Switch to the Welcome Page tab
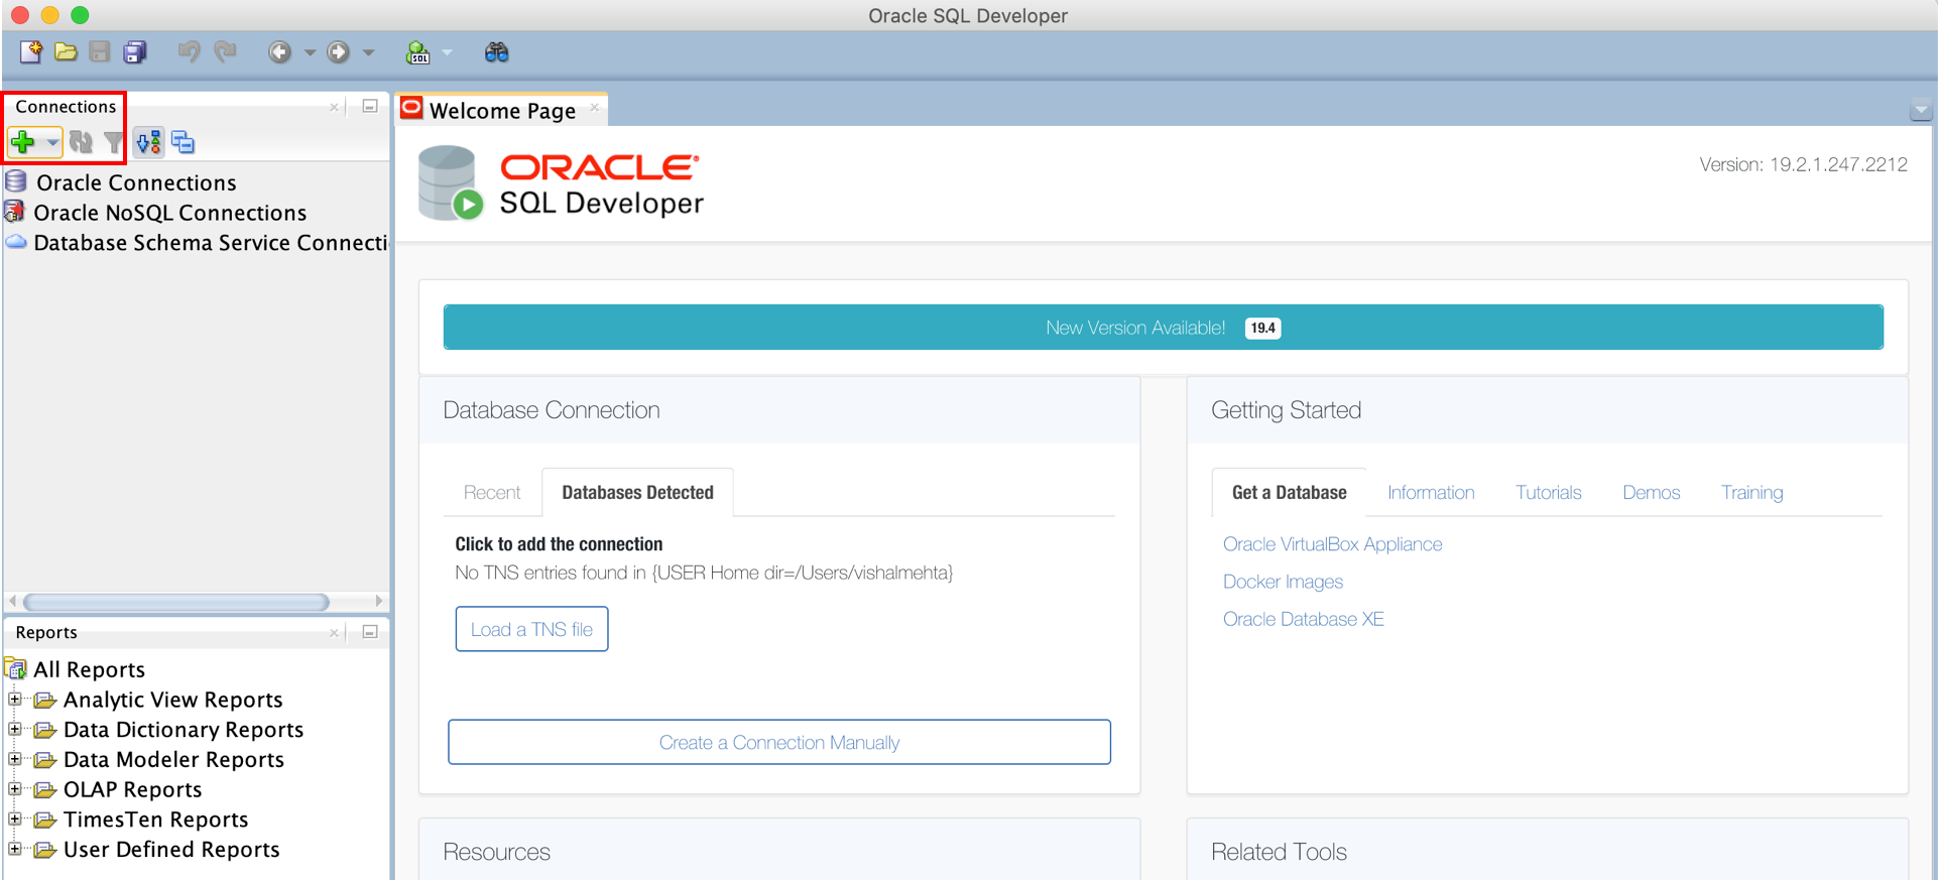Image resolution: width=1938 pixels, height=880 pixels. (502, 110)
